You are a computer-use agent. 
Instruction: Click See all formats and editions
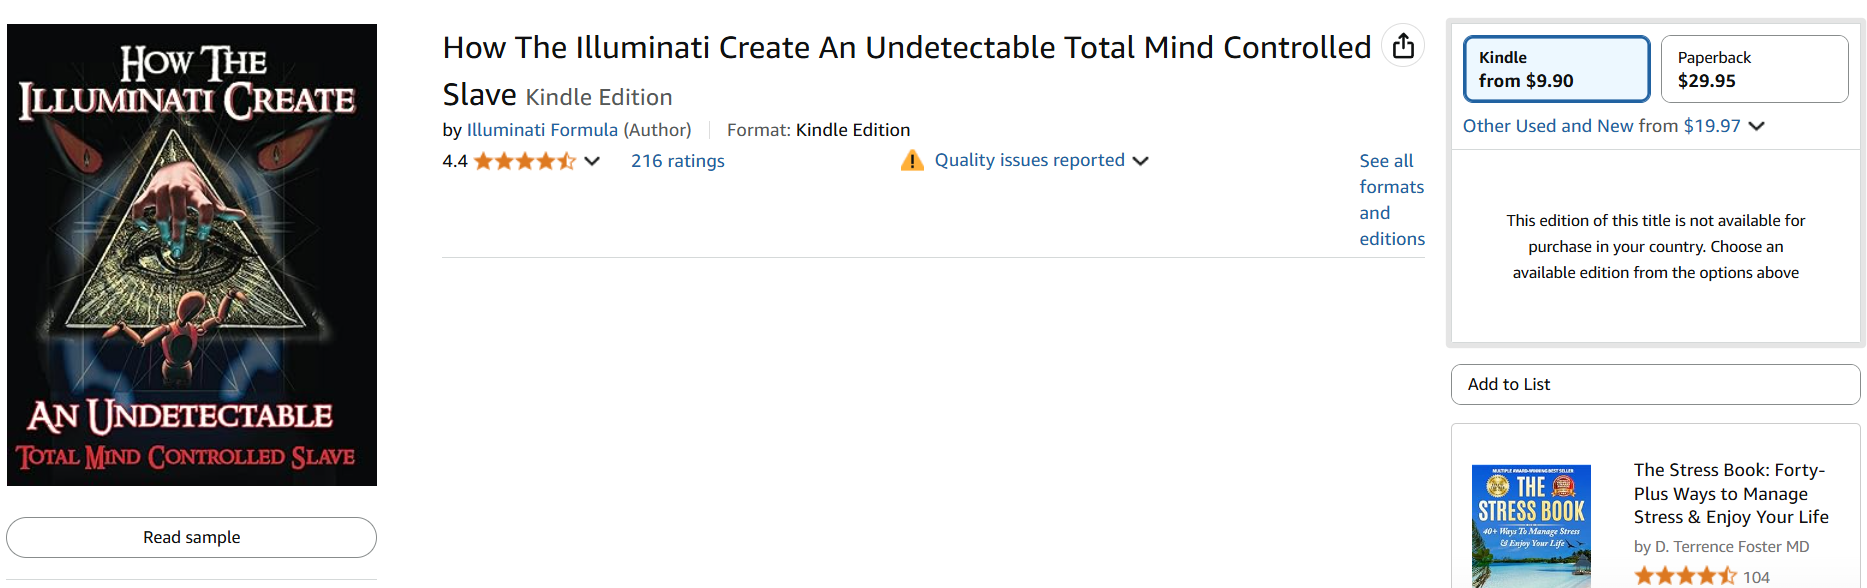point(1392,200)
